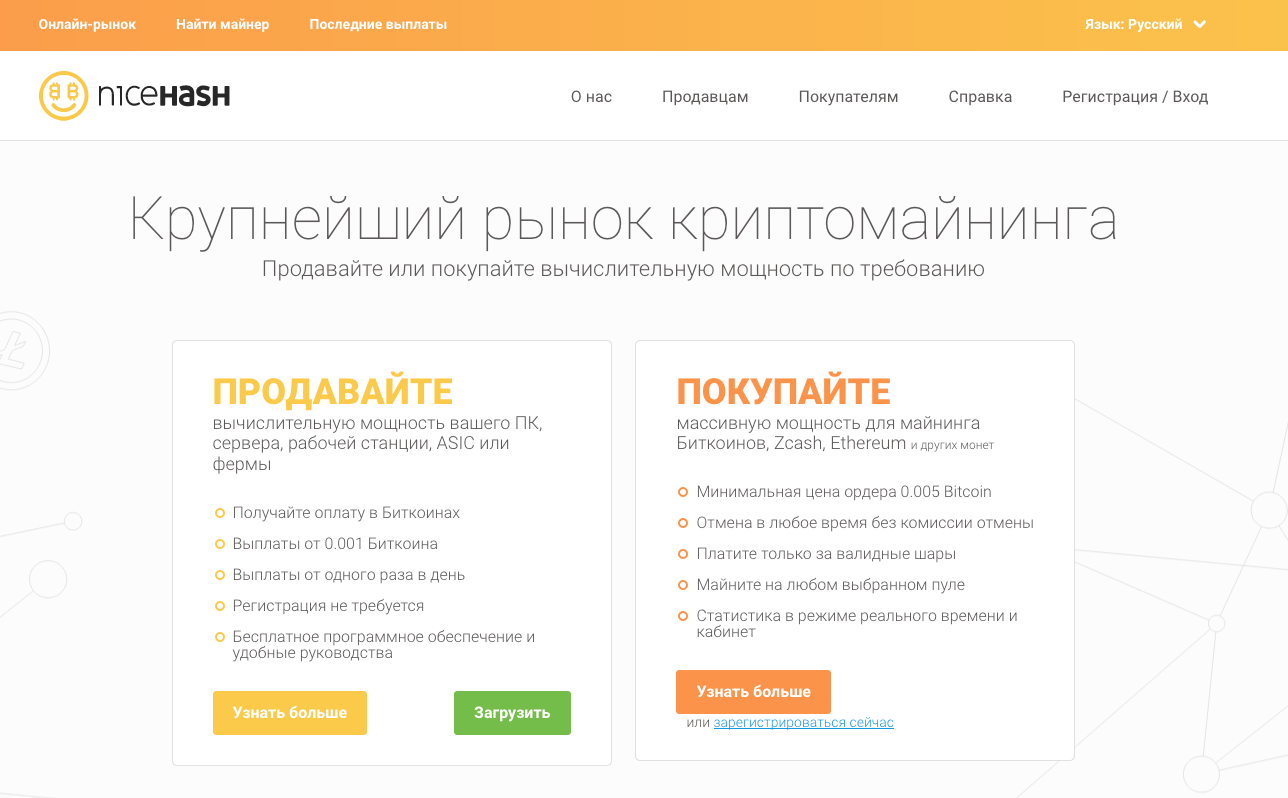
Task: Click 'Получайте оплату в Биткоинах' text
Action: pyautogui.click(x=346, y=513)
